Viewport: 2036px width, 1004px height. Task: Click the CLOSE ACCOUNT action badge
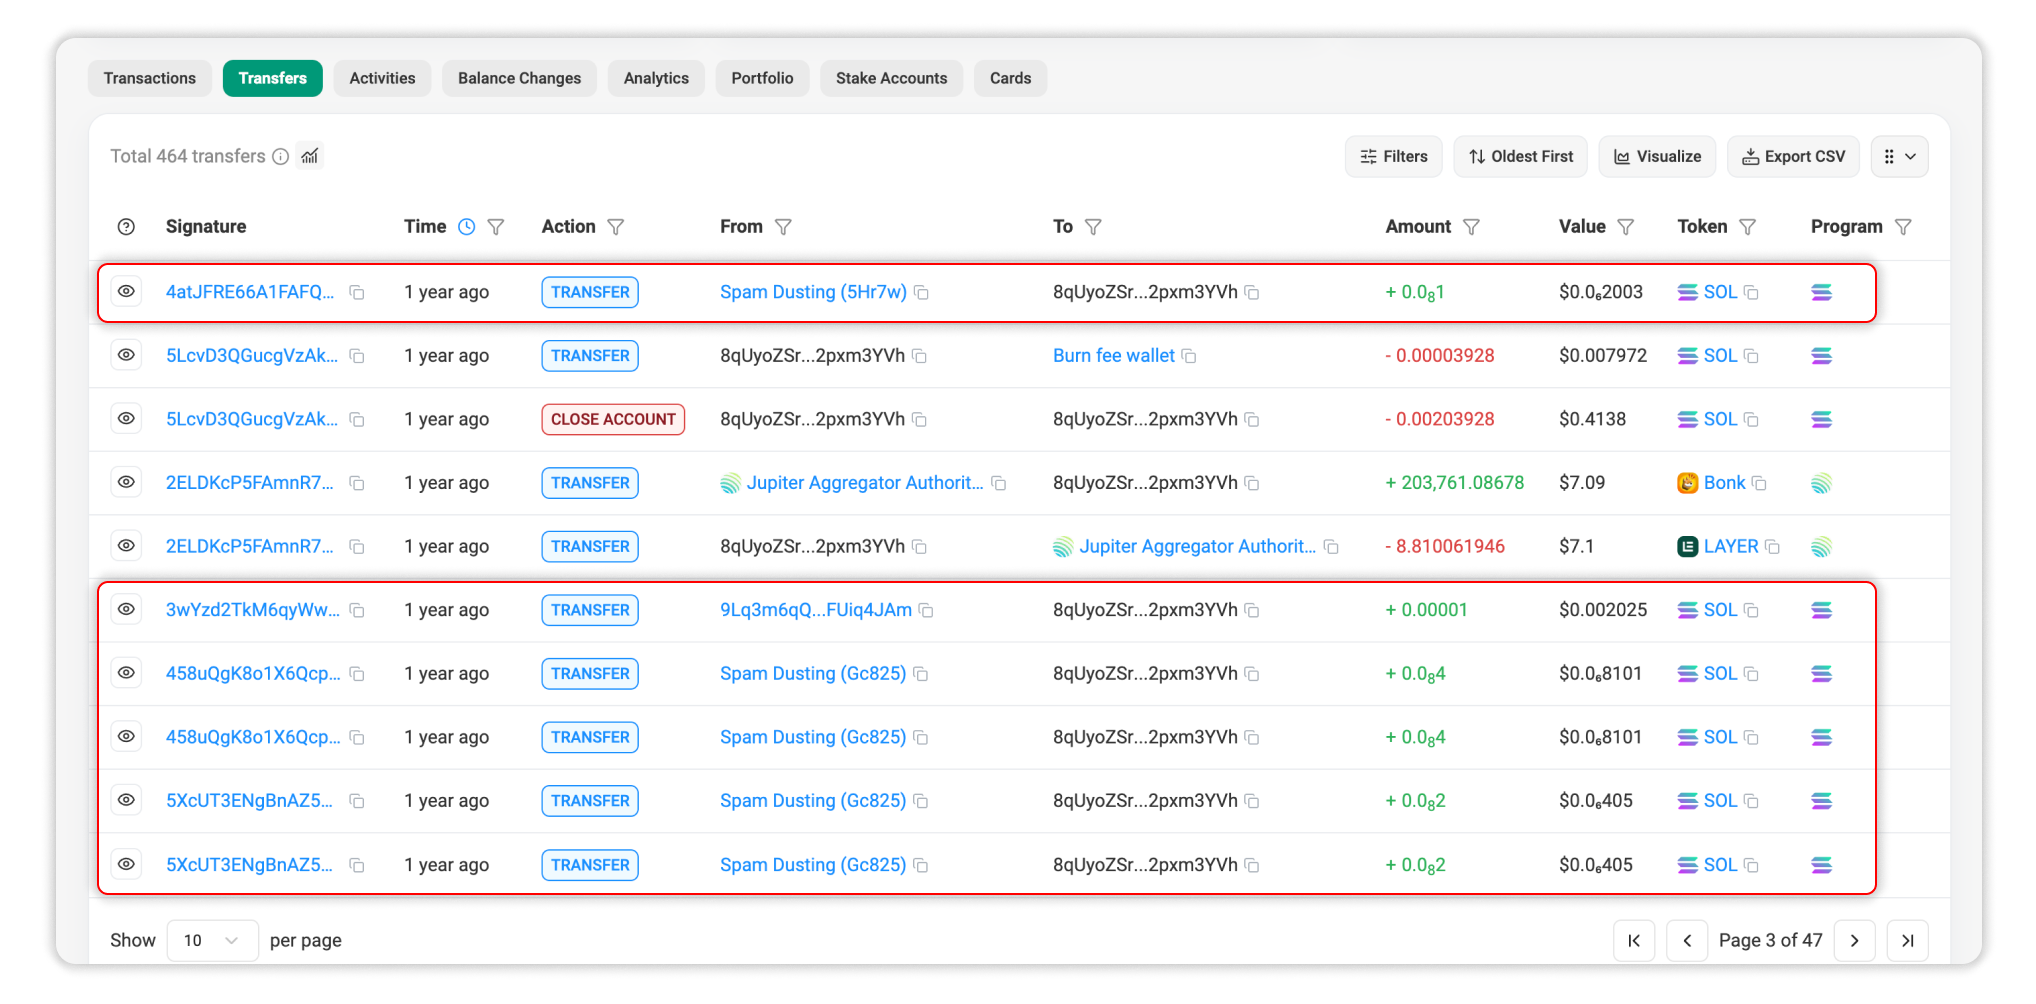613,419
